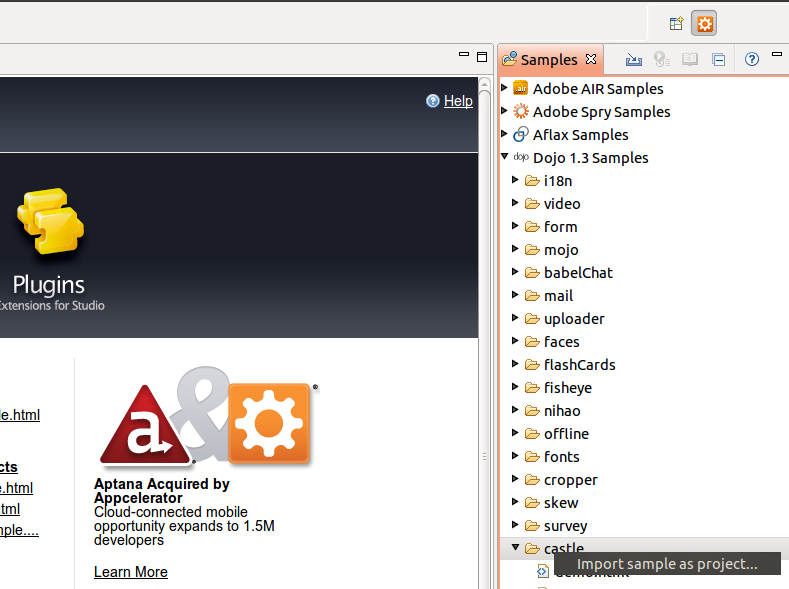Click the Plugins heading text
Image resolution: width=789 pixels, height=589 pixels.
click(48, 285)
